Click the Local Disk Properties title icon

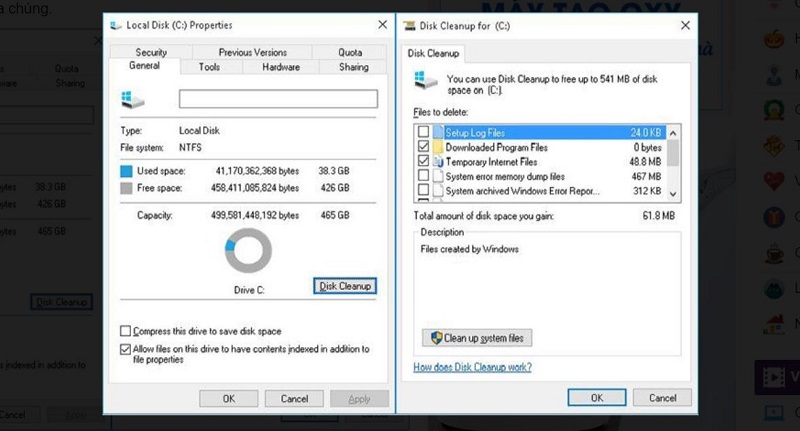tap(116, 25)
